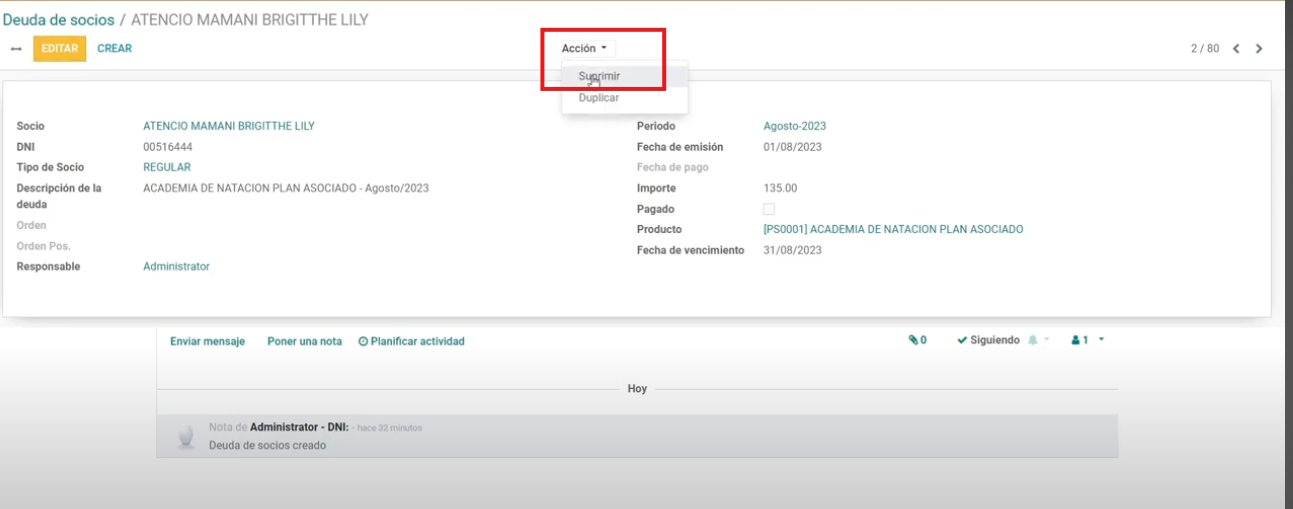Click the Orden Pos. field label

click(43, 246)
